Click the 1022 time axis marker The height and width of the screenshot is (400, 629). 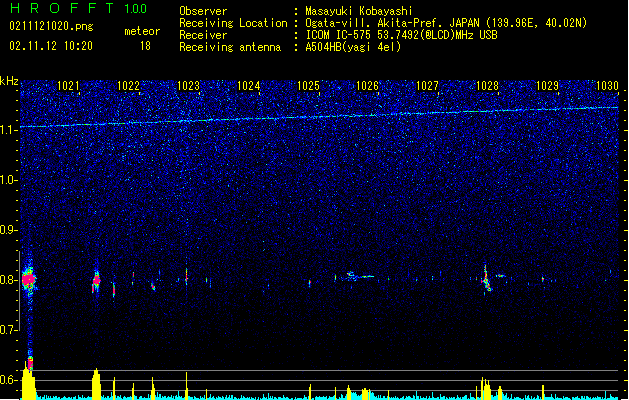[x=128, y=85]
